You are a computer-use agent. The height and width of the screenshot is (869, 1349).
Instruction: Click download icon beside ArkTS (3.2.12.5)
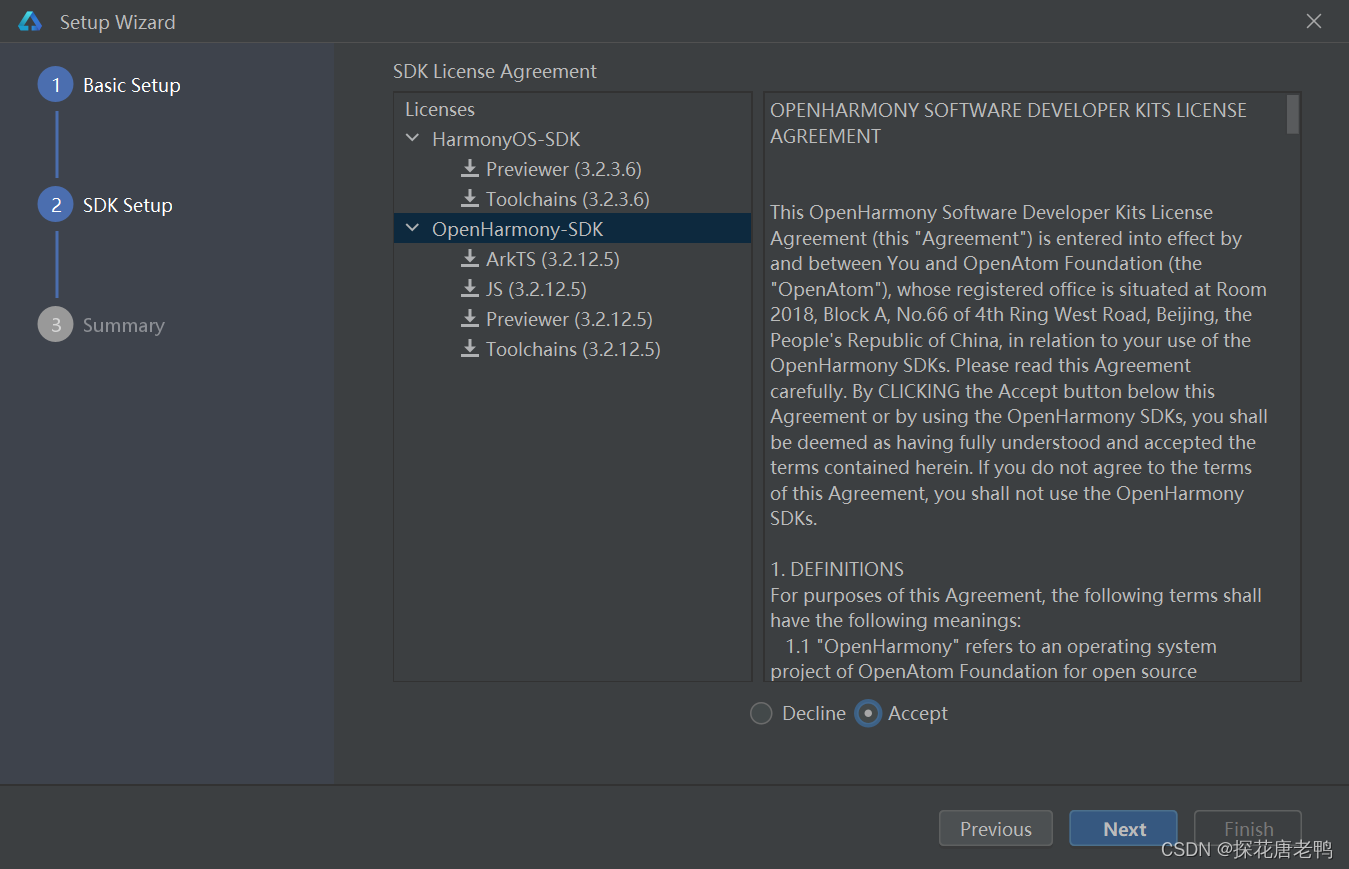470,259
